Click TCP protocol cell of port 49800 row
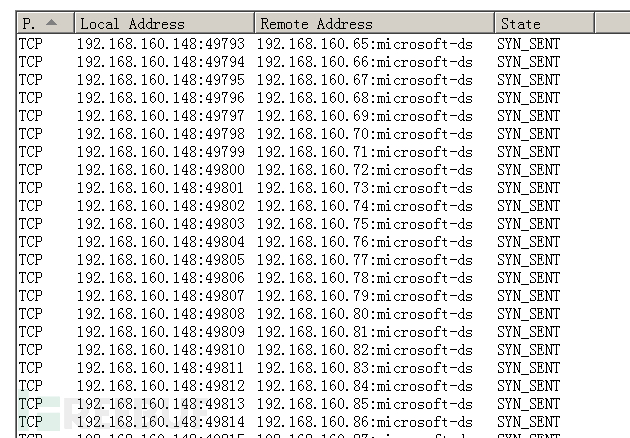 (x=31, y=170)
